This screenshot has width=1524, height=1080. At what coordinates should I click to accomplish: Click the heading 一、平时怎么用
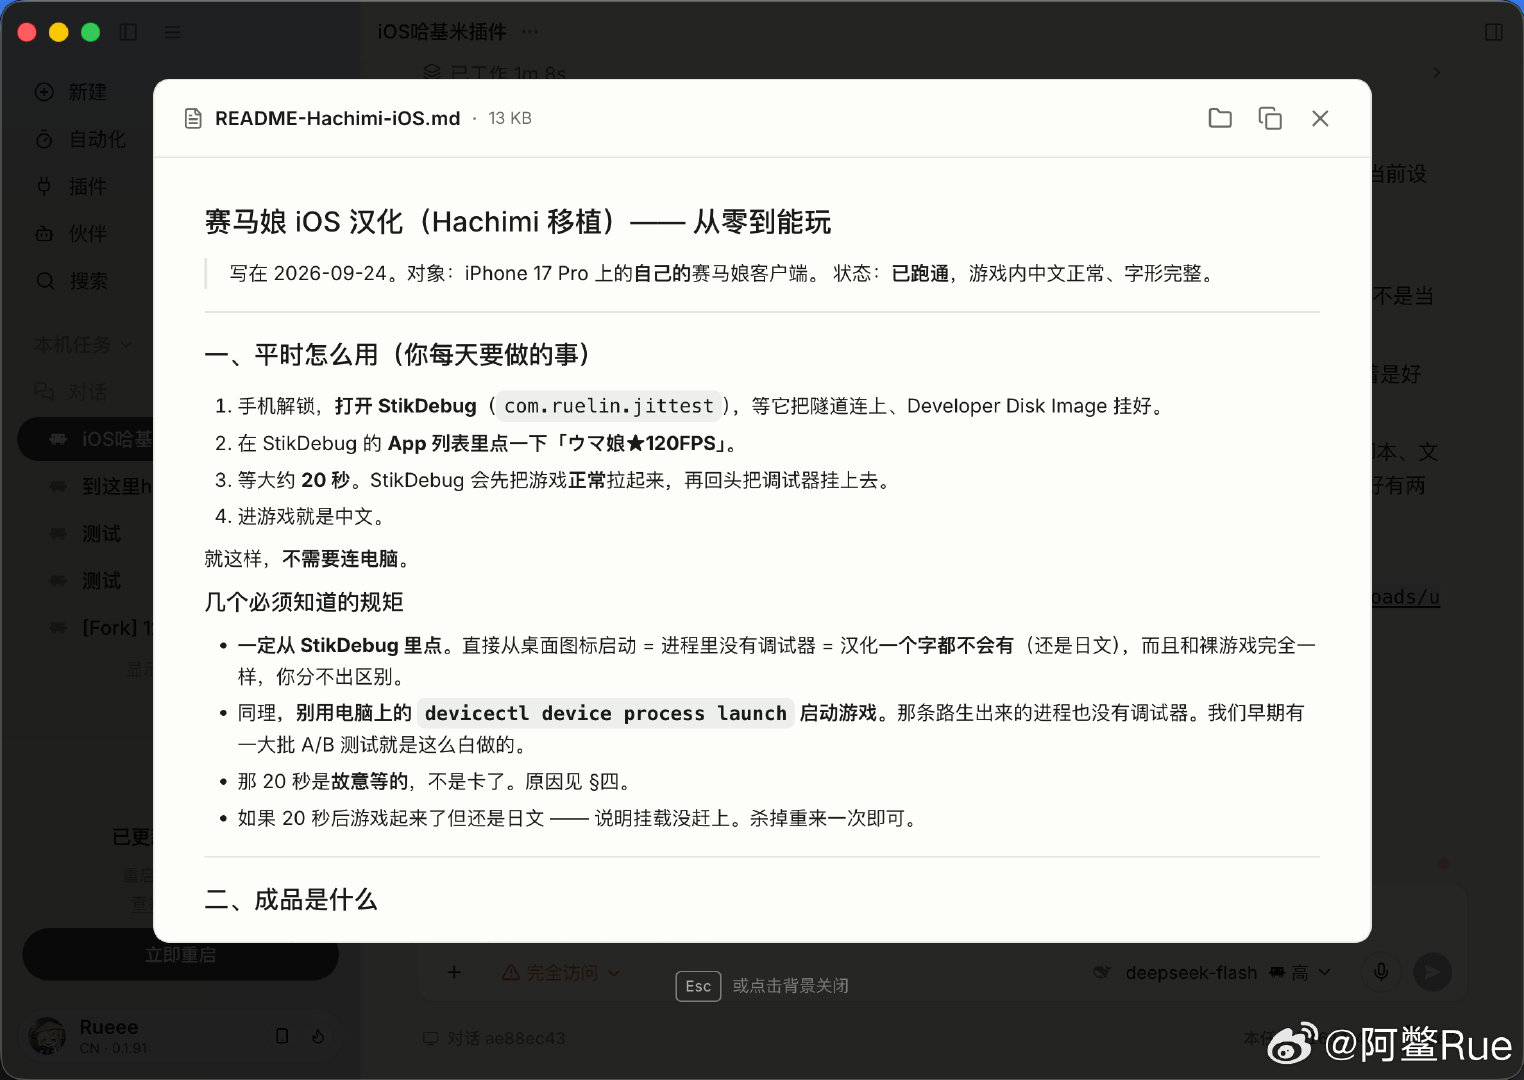pos(397,354)
